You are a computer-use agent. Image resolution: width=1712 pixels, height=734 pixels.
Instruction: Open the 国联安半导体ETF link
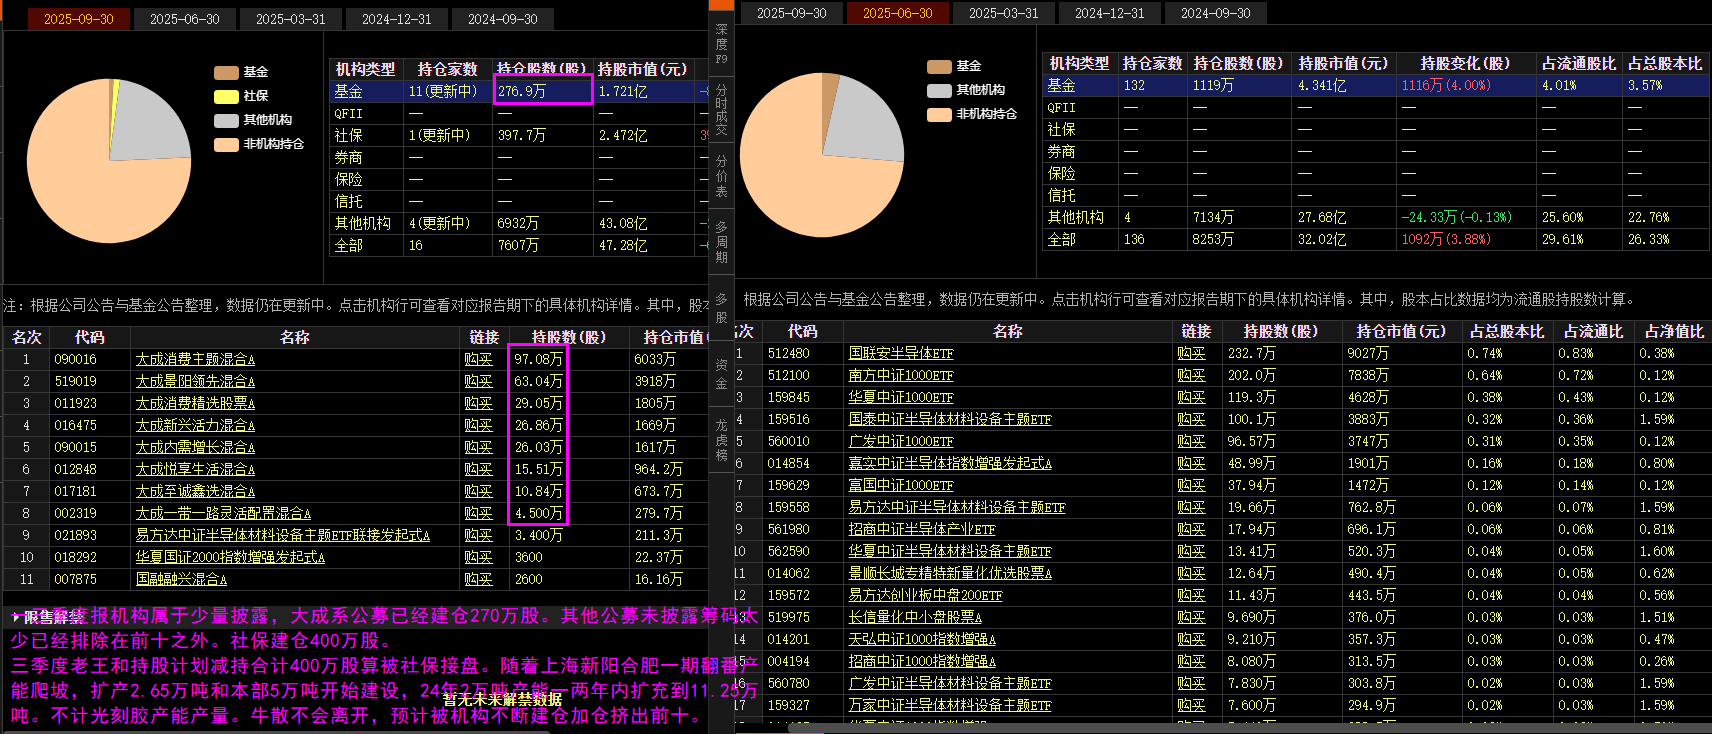click(901, 353)
